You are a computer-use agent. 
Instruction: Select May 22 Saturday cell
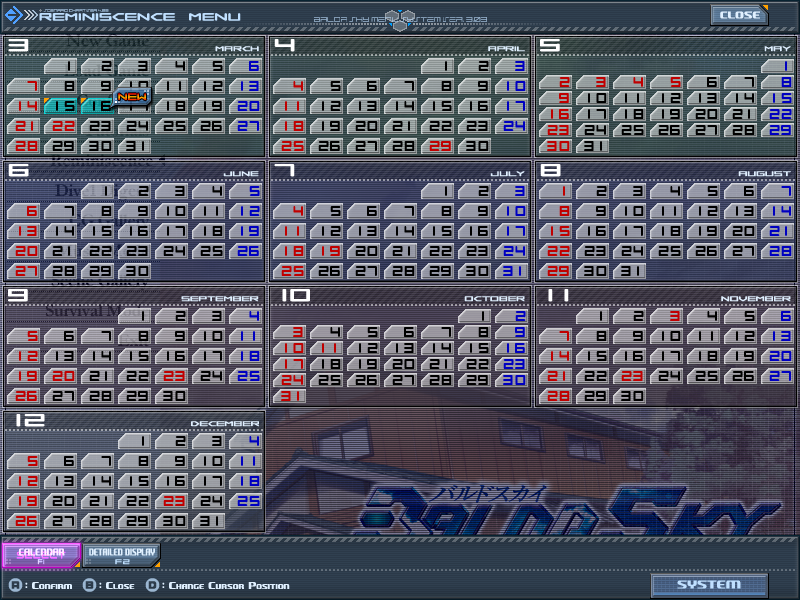[x=778, y=114]
